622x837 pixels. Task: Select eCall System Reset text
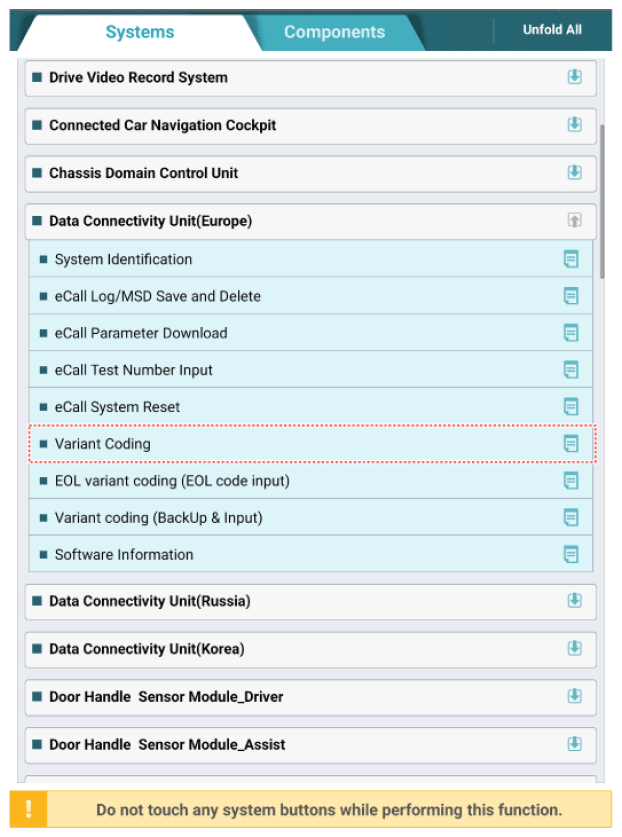tap(117, 407)
